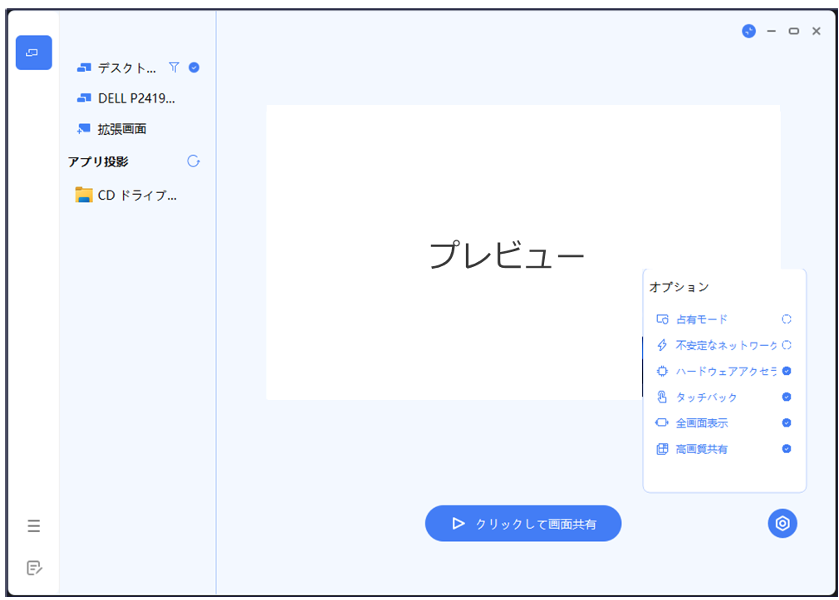Click the タッチバック hand icon
Image resolution: width=839 pixels, height=600 pixels.
pyautogui.click(x=662, y=397)
